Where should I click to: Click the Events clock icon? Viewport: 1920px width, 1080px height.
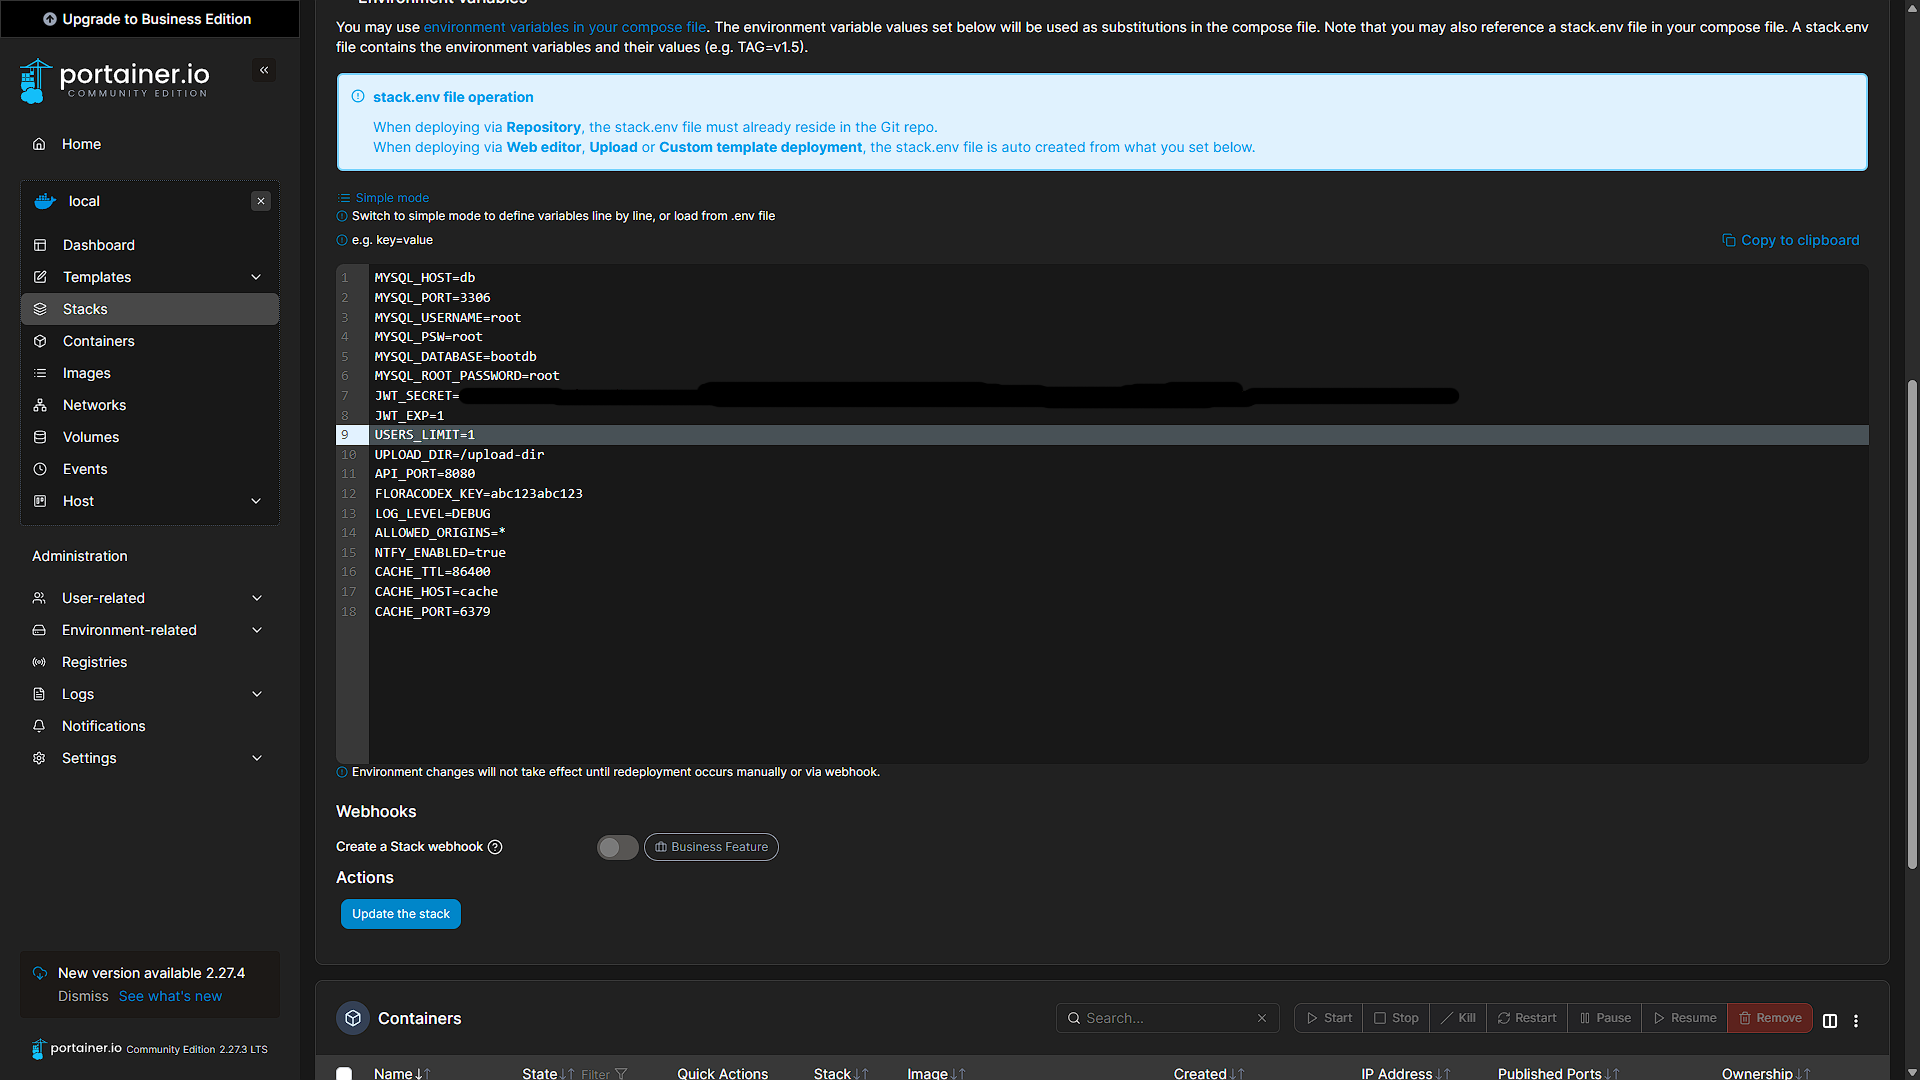click(40, 469)
